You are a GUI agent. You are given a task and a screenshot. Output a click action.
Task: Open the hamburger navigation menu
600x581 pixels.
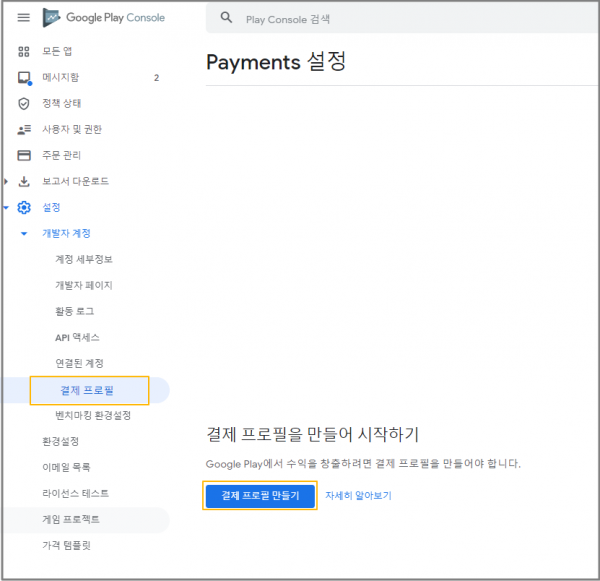[x=24, y=18]
